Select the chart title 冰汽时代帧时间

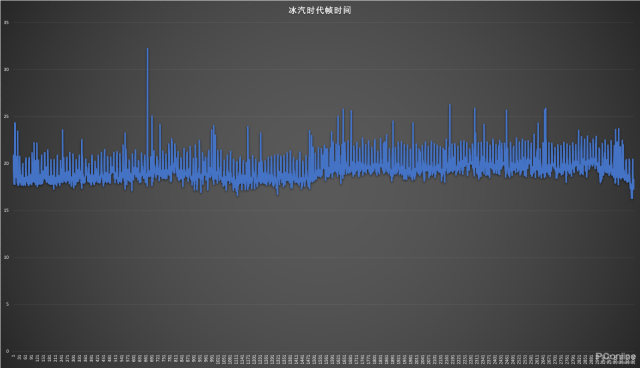point(320,11)
